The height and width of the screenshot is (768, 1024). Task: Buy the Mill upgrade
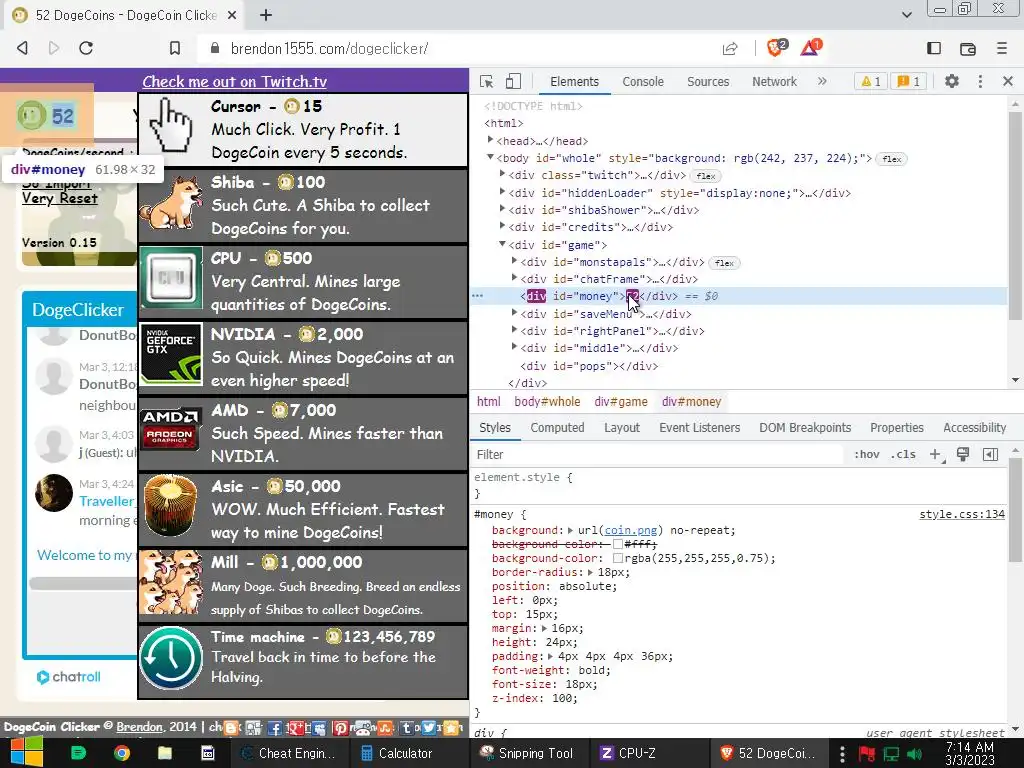[303, 585]
